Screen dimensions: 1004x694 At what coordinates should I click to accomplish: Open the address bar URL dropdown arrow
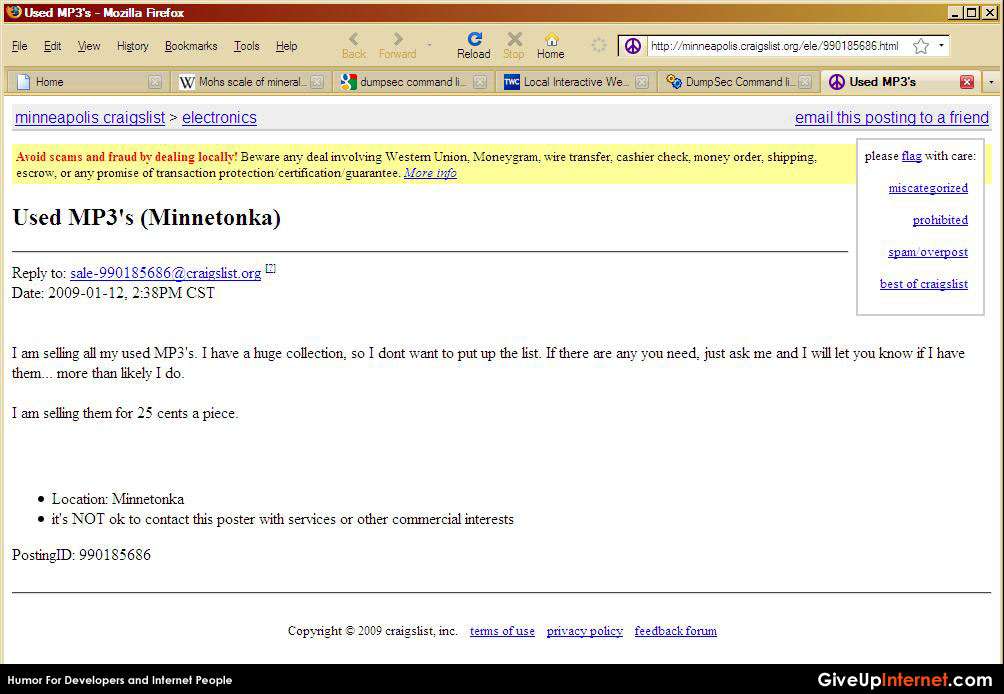(941, 45)
